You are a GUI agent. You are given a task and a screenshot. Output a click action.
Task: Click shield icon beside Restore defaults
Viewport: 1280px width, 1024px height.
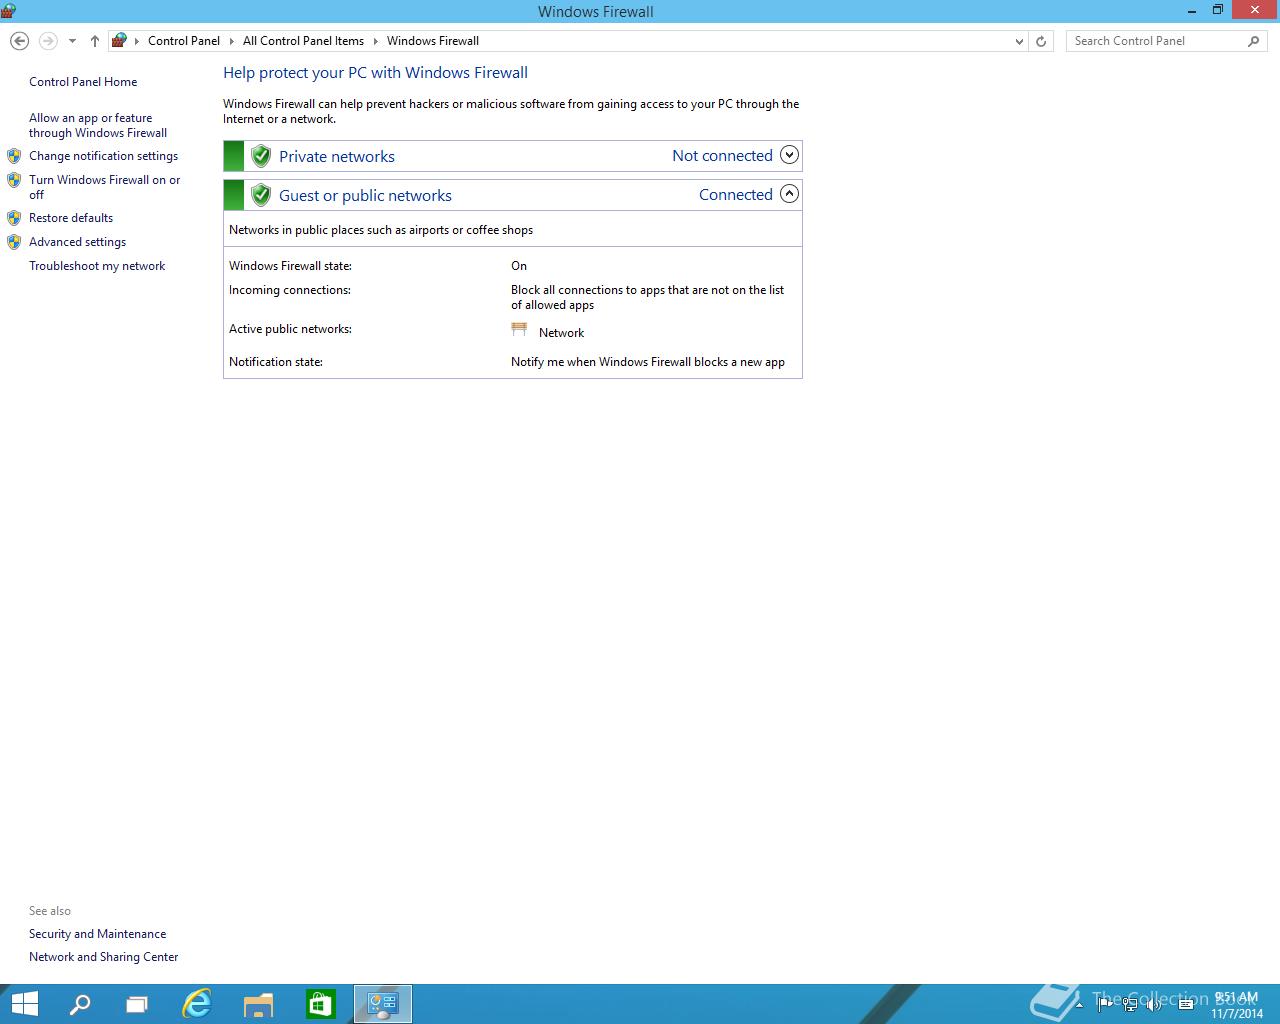click(x=14, y=218)
